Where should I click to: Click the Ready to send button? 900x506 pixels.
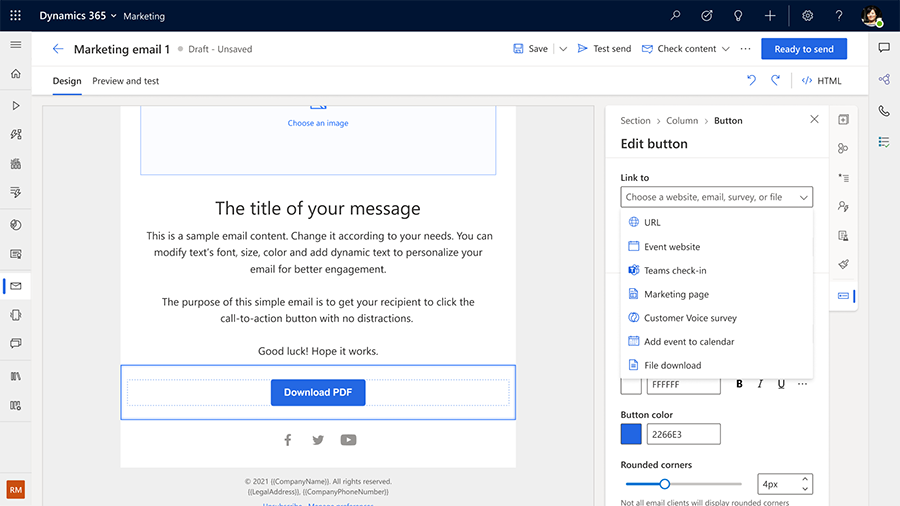[803, 49]
